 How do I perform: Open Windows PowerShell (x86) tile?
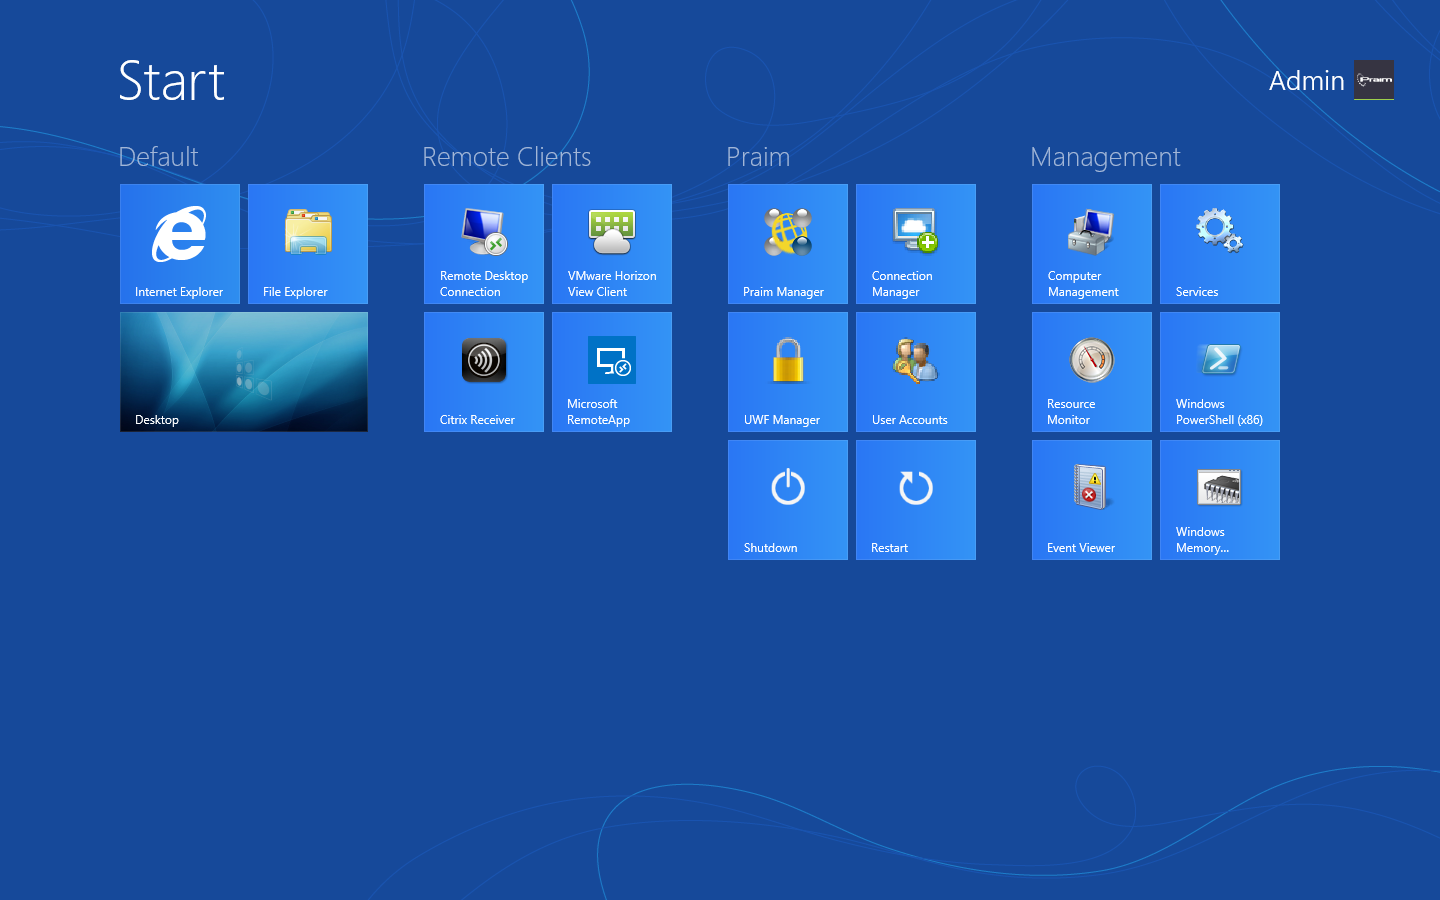coord(1220,372)
